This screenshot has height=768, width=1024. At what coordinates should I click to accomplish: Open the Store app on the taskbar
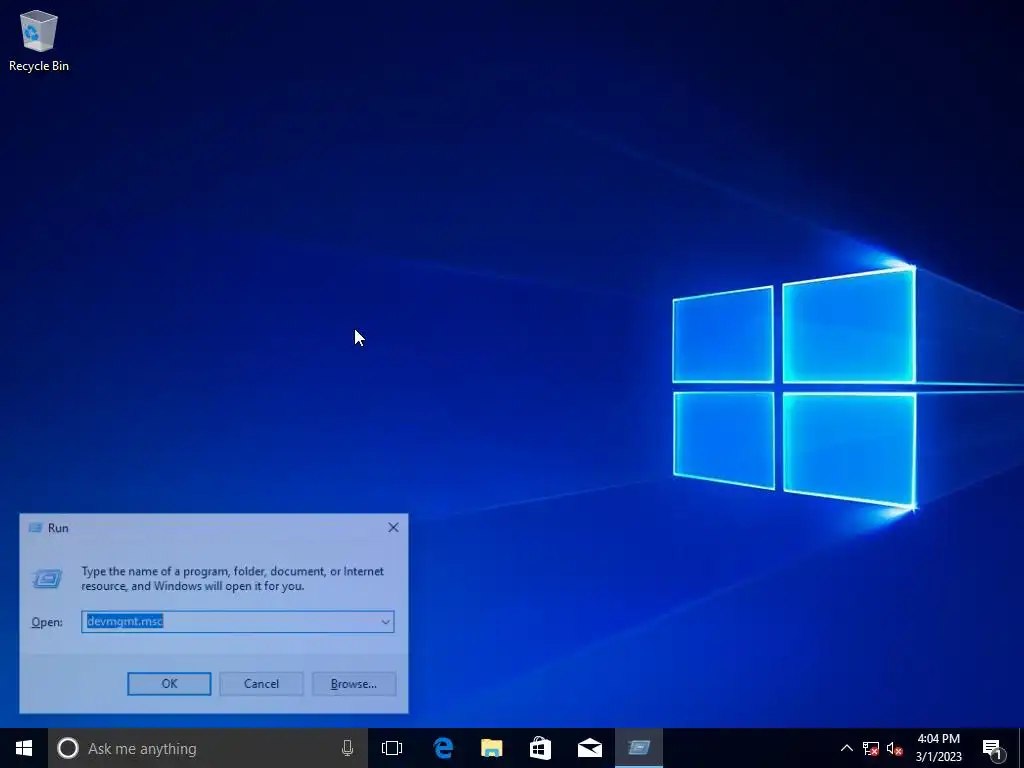pyautogui.click(x=541, y=748)
